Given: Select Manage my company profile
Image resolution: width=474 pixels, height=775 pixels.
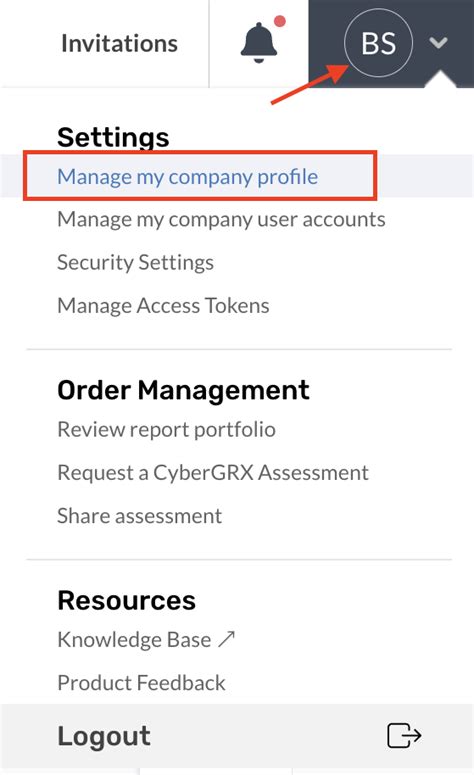Looking at the screenshot, I should (x=188, y=177).
